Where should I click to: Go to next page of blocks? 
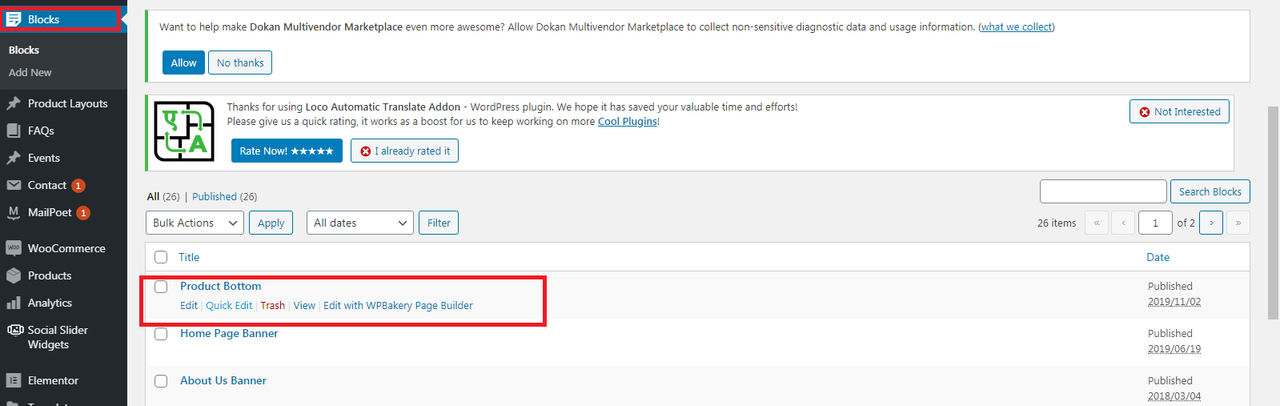click(1211, 223)
